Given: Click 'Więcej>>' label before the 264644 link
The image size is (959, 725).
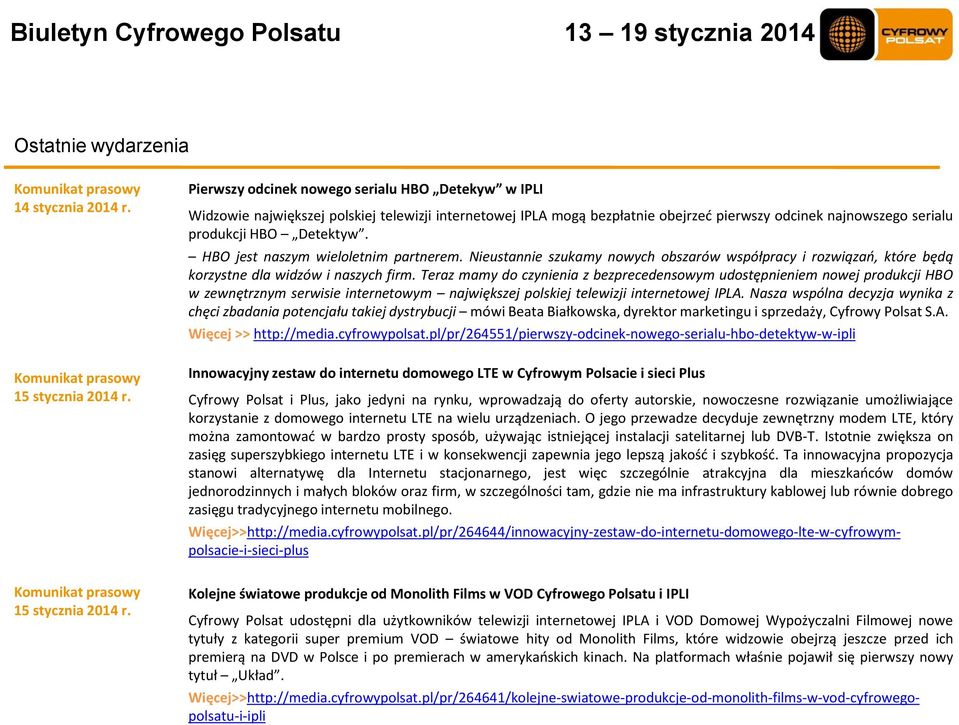Looking at the screenshot, I should tap(217, 532).
